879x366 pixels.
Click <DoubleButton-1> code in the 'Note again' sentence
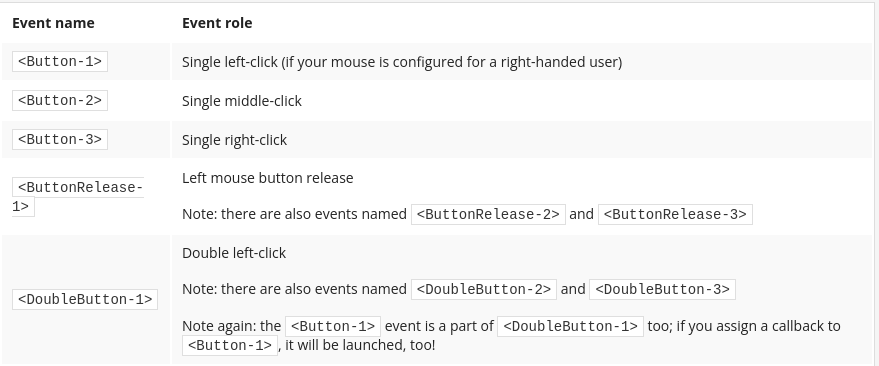pyautogui.click(x=570, y=326)
